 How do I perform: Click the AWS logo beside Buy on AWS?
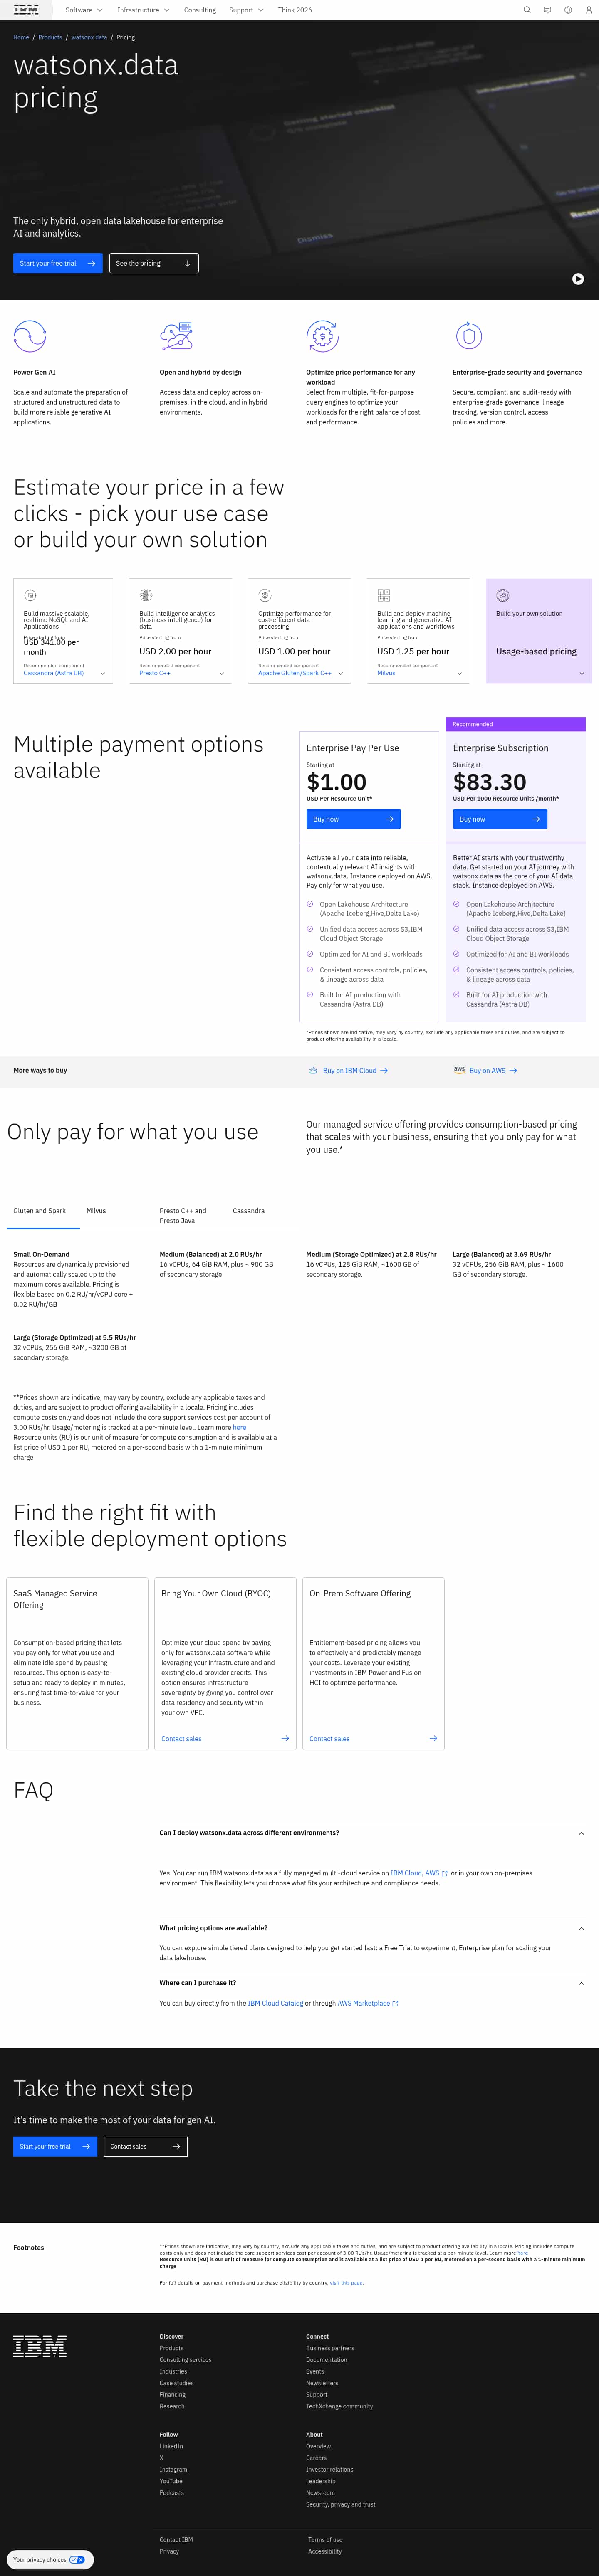tap(459, 1070)
